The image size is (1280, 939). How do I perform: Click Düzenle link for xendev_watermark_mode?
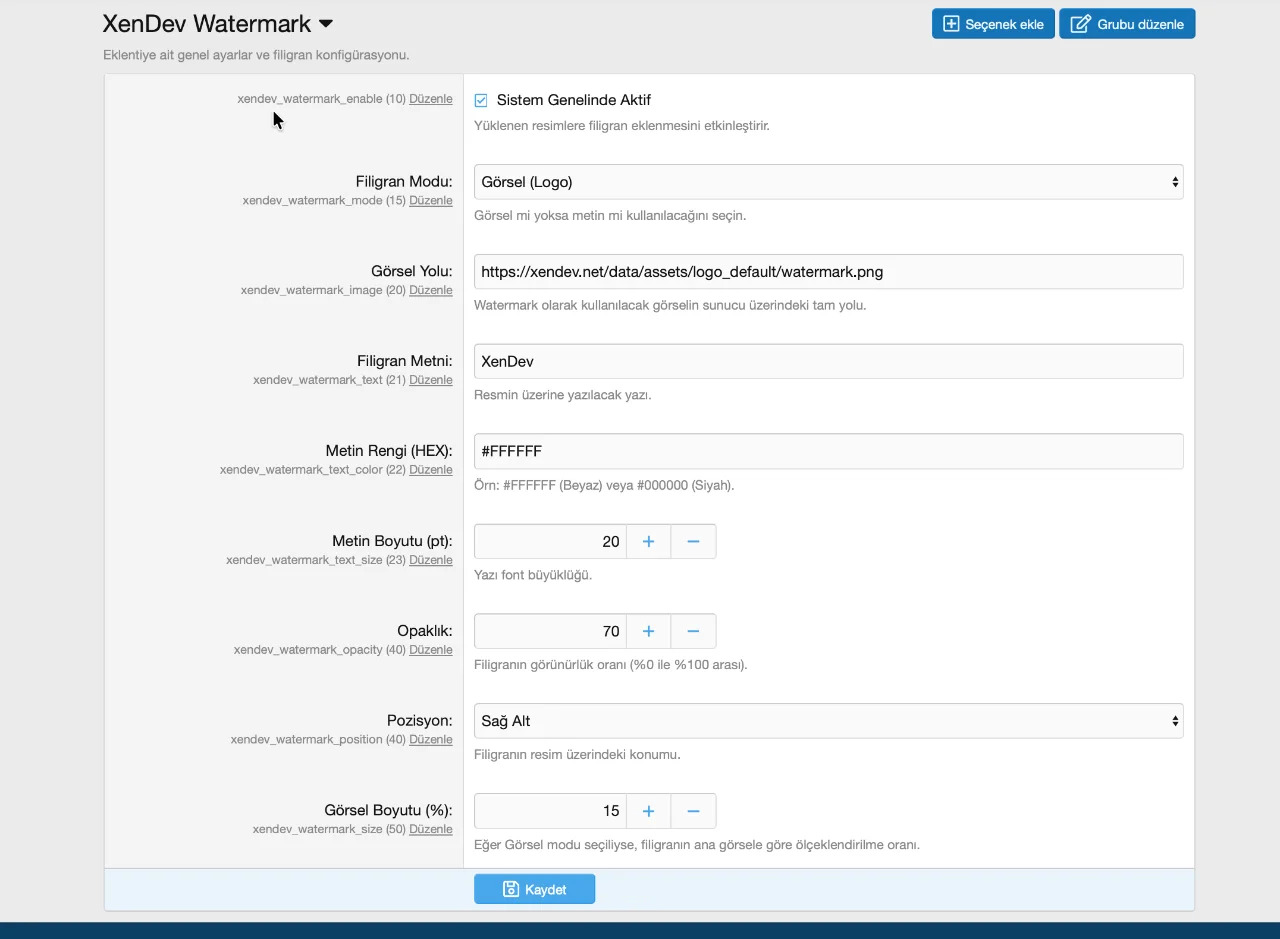coord(431,200)
